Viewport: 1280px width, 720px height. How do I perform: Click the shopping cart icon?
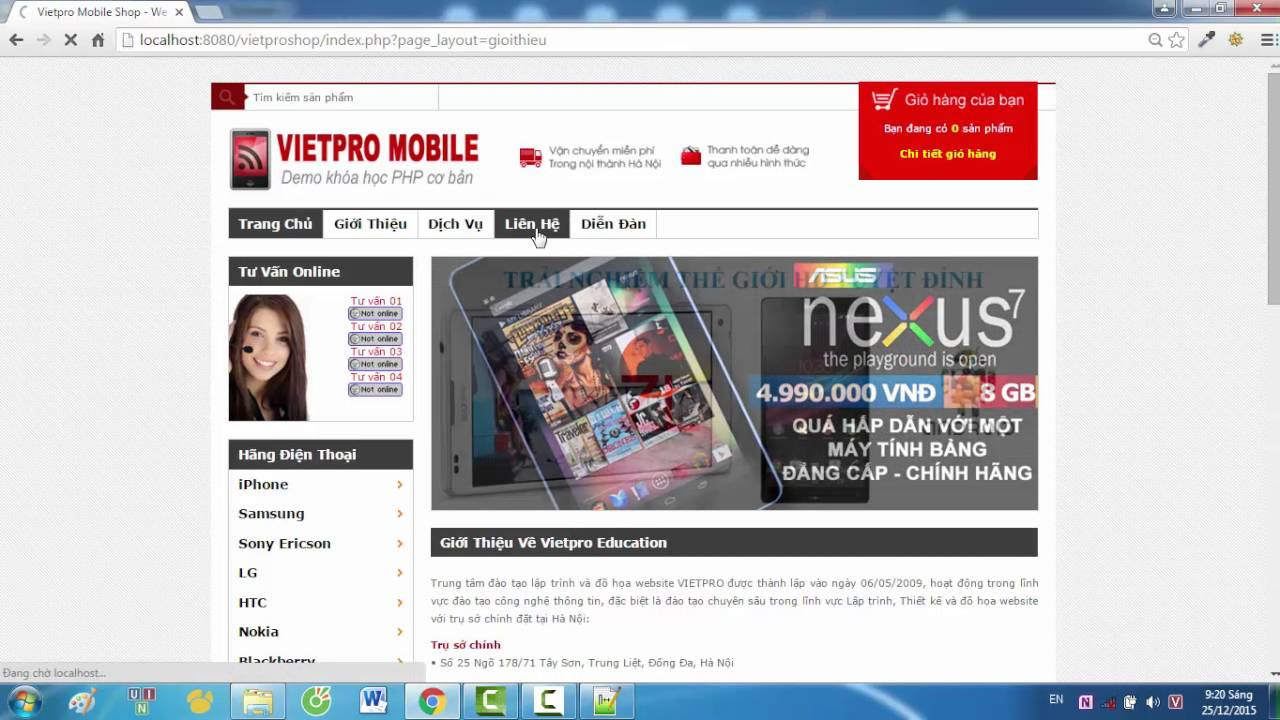point(884,99)
